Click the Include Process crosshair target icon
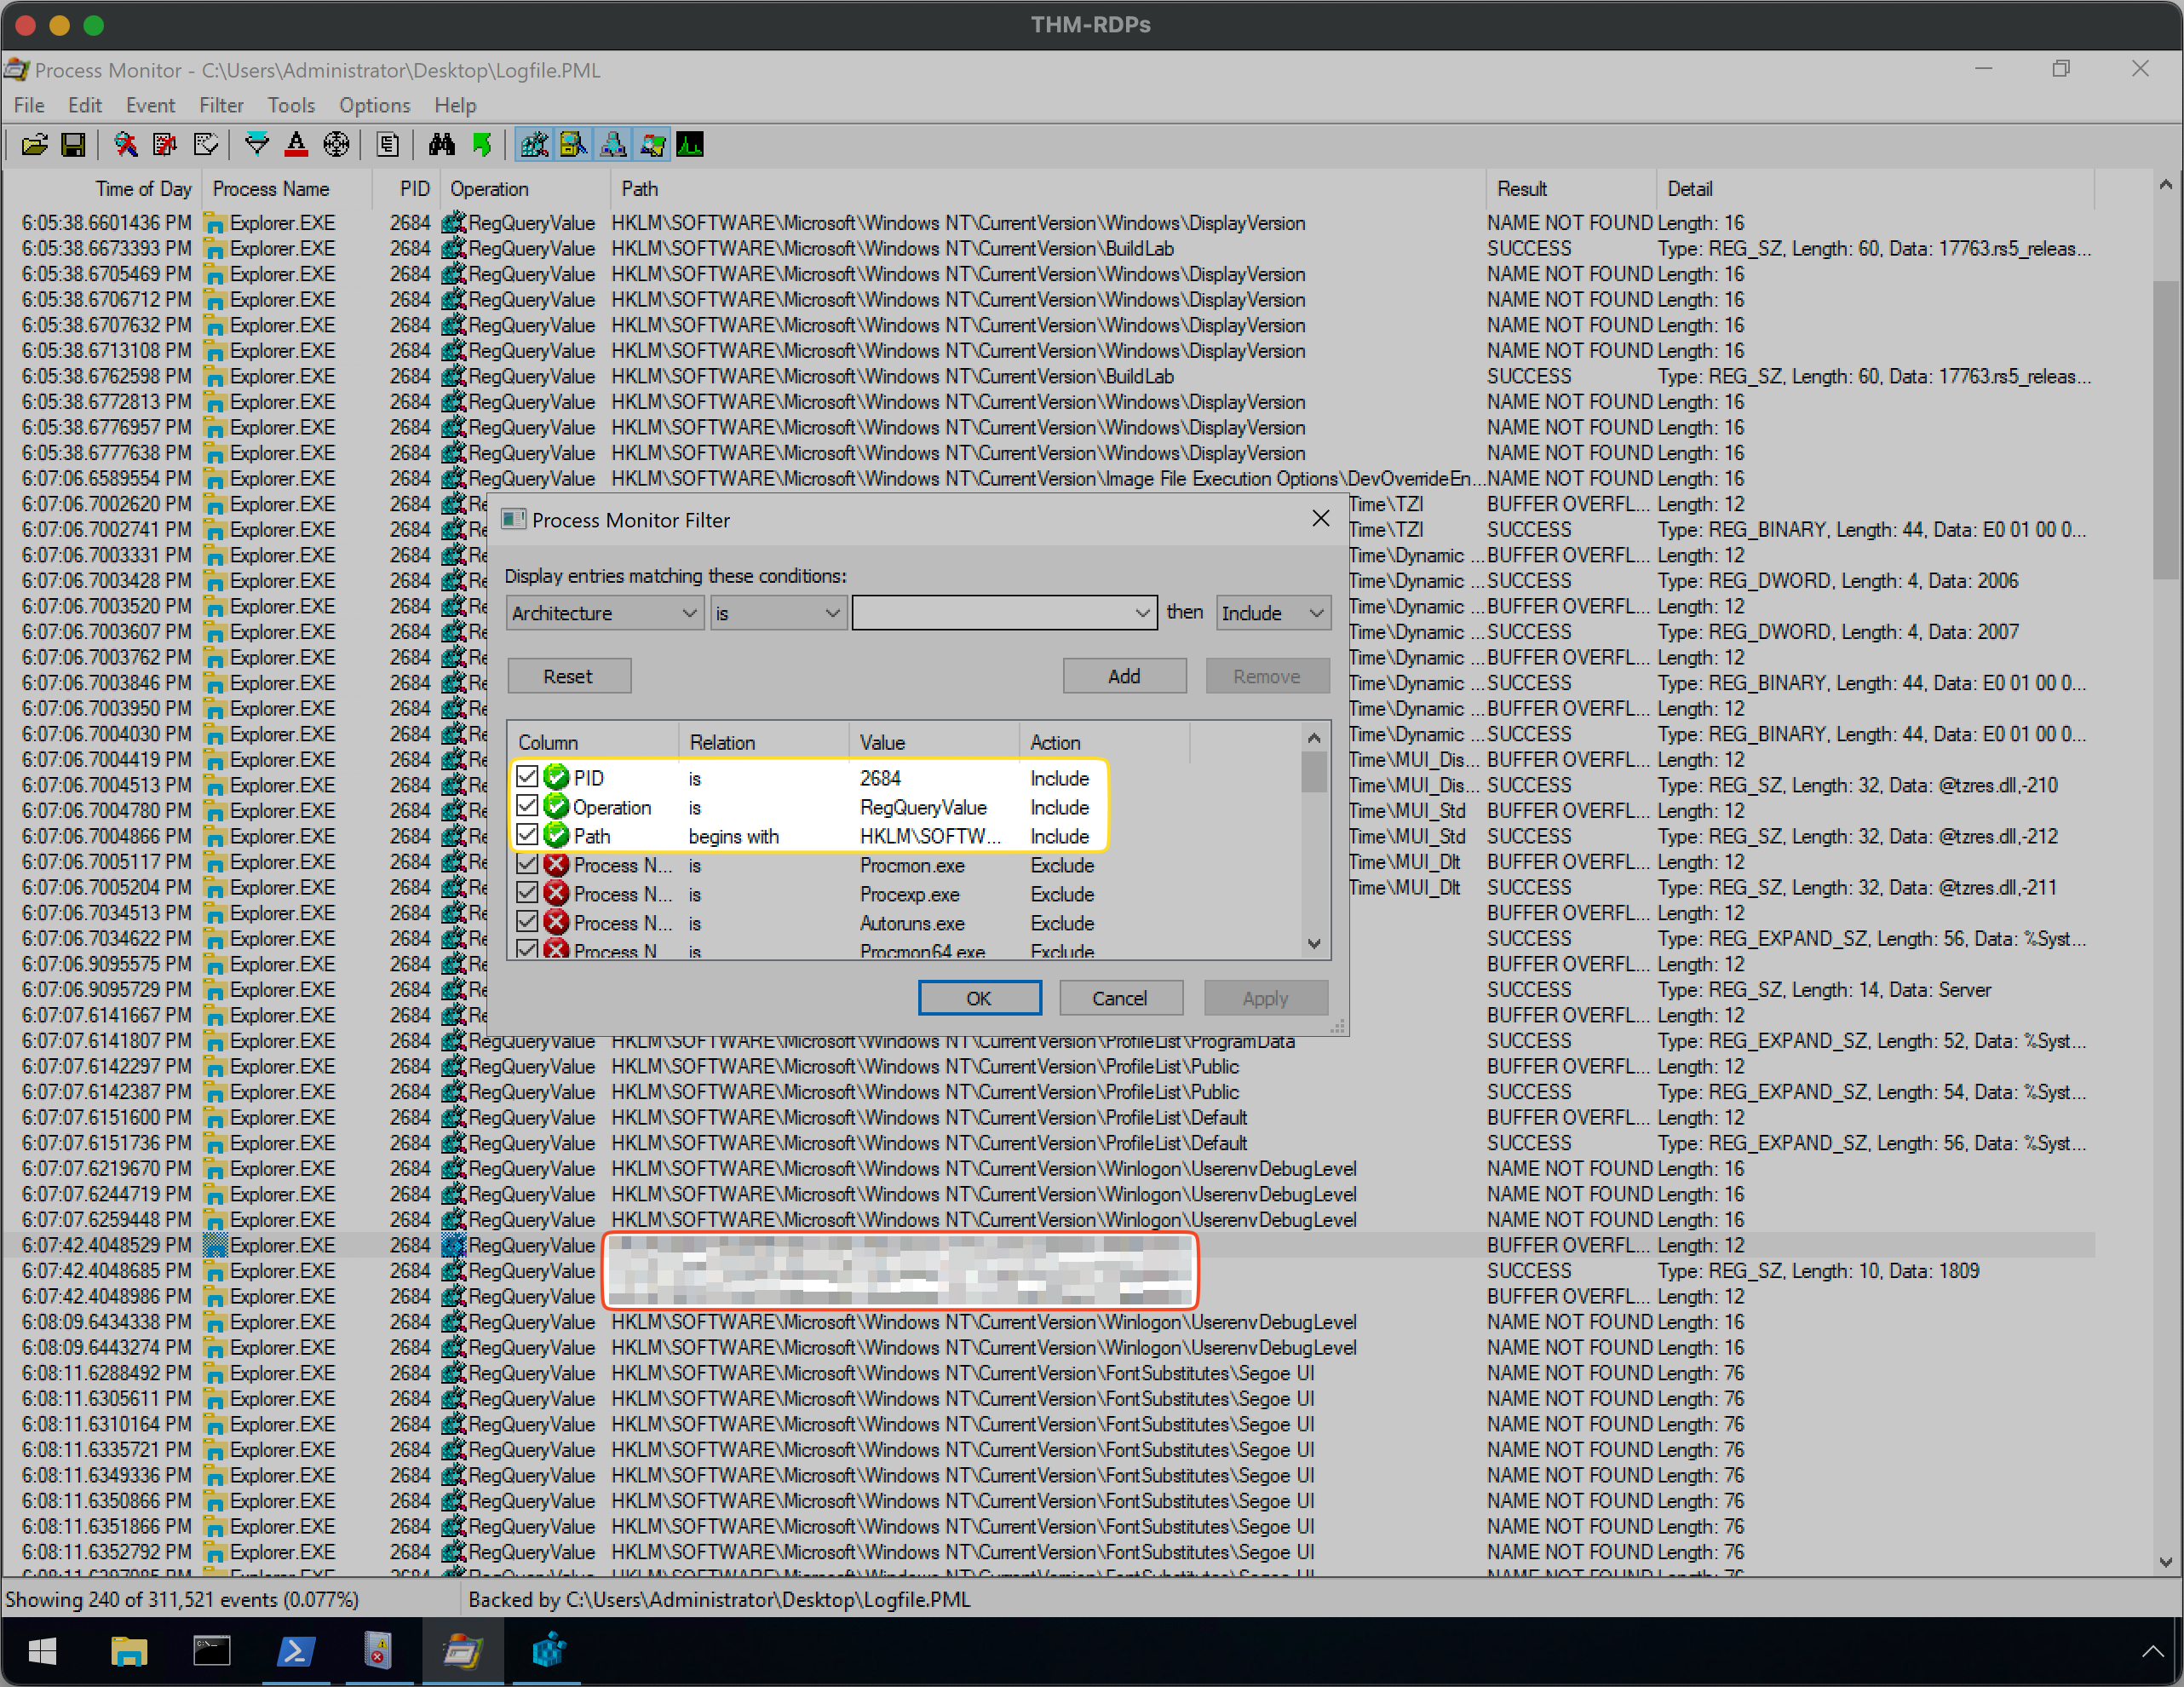The image size is (2184, 1687). (336, 145)
